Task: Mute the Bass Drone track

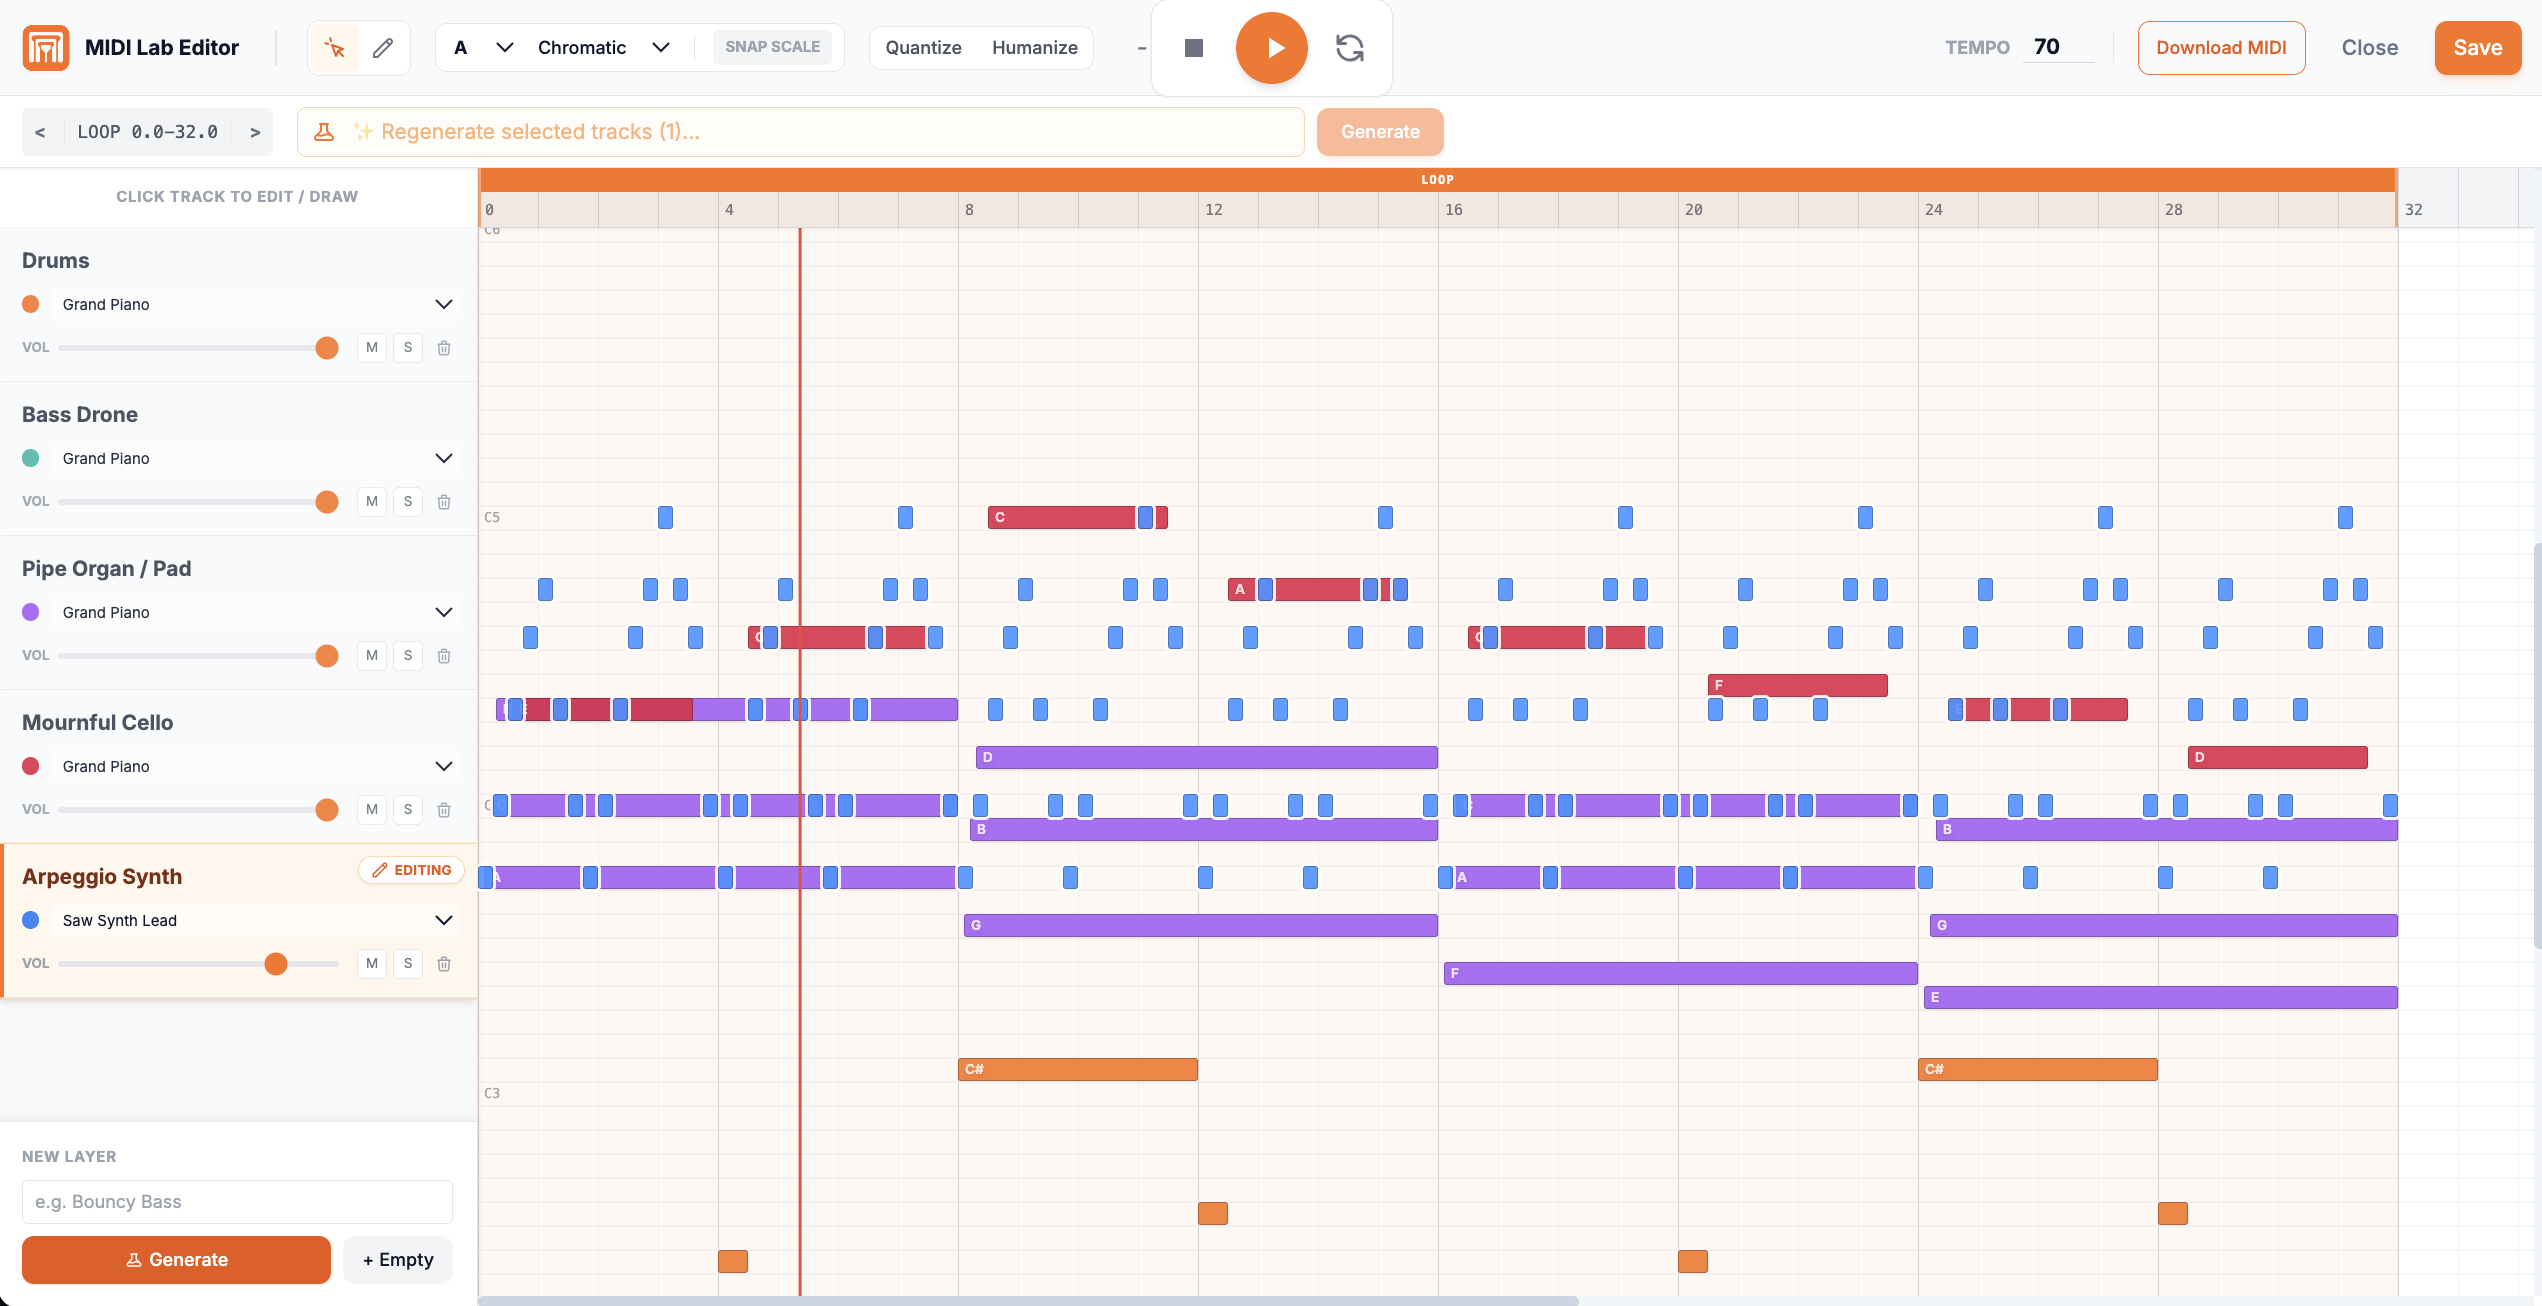Action: [371, 501]
